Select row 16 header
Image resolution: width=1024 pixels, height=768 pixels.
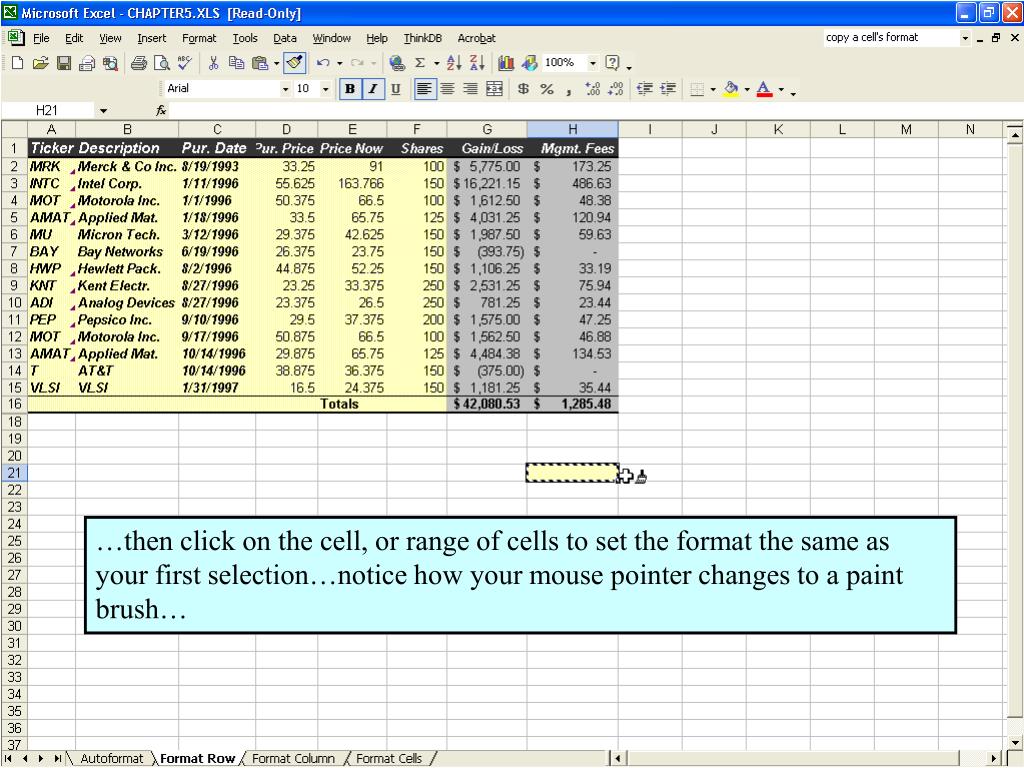14,404
